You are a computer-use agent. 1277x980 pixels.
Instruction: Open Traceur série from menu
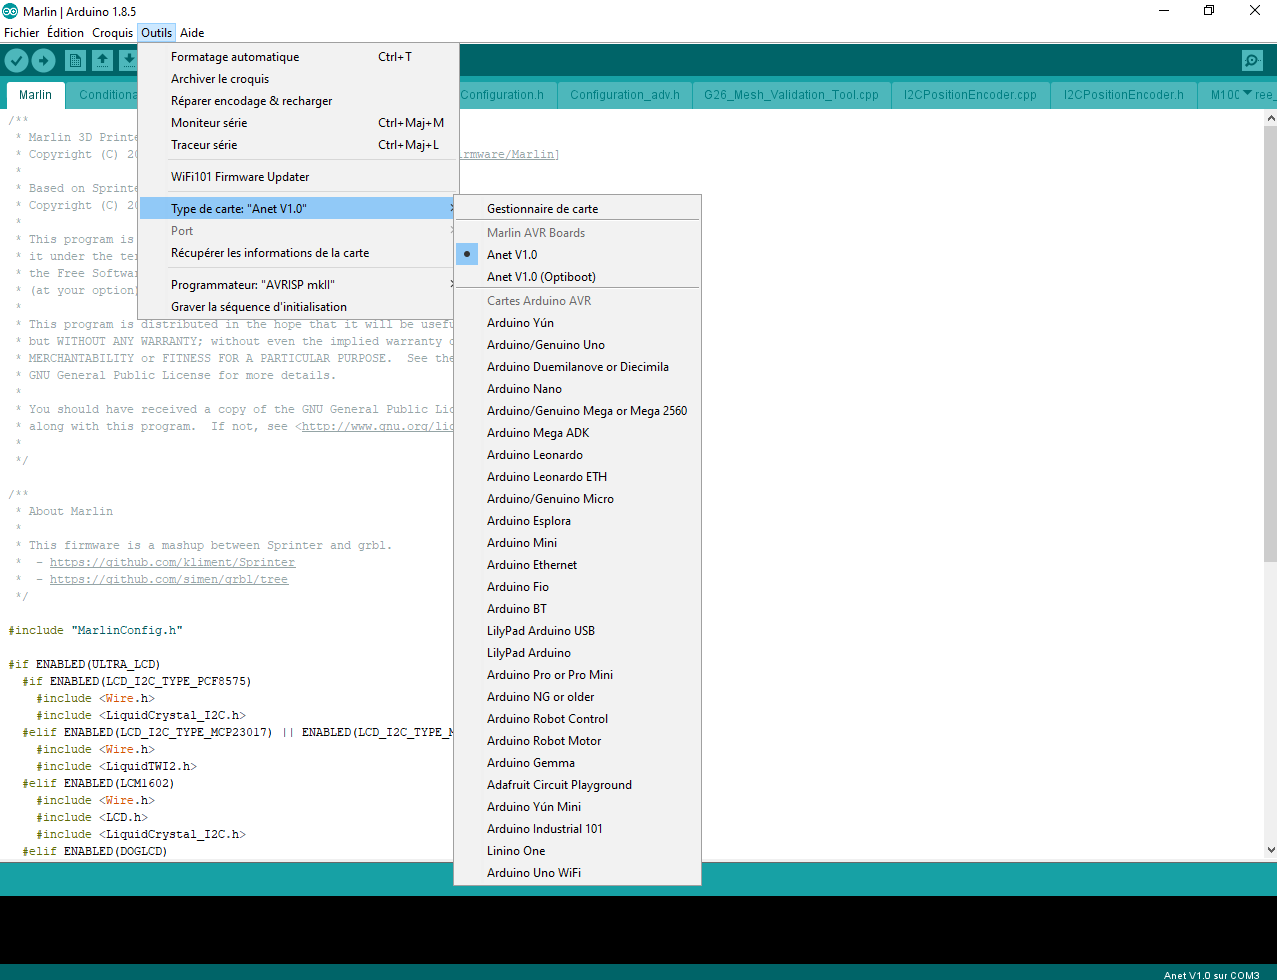pos(298,145)
